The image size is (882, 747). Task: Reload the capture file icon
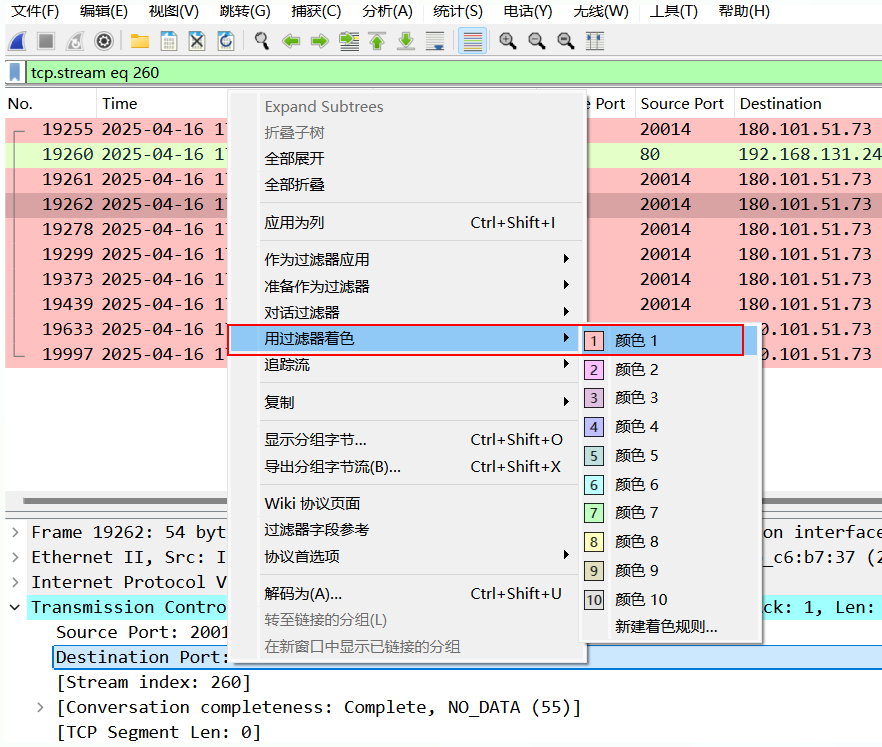pyautogui.click(x=226, y=41)
